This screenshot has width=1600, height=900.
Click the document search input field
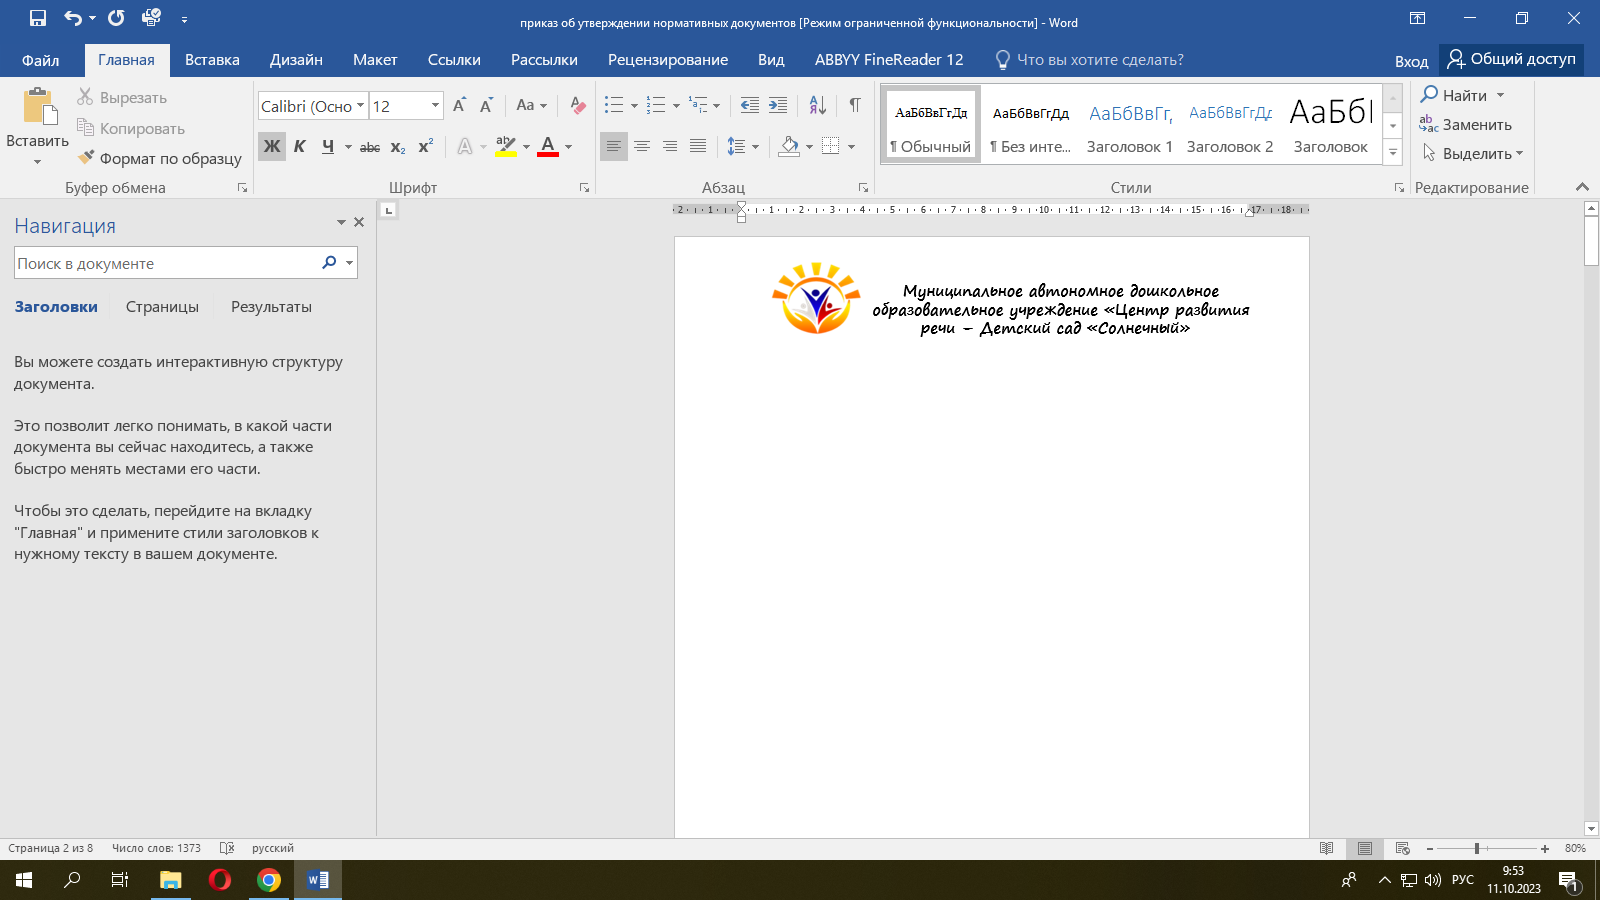165,263
